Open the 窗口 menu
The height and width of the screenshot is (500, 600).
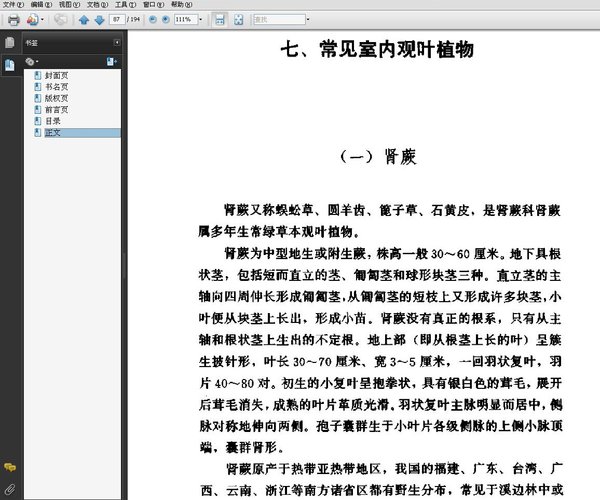pyautogui.click(x=153, y=4)
